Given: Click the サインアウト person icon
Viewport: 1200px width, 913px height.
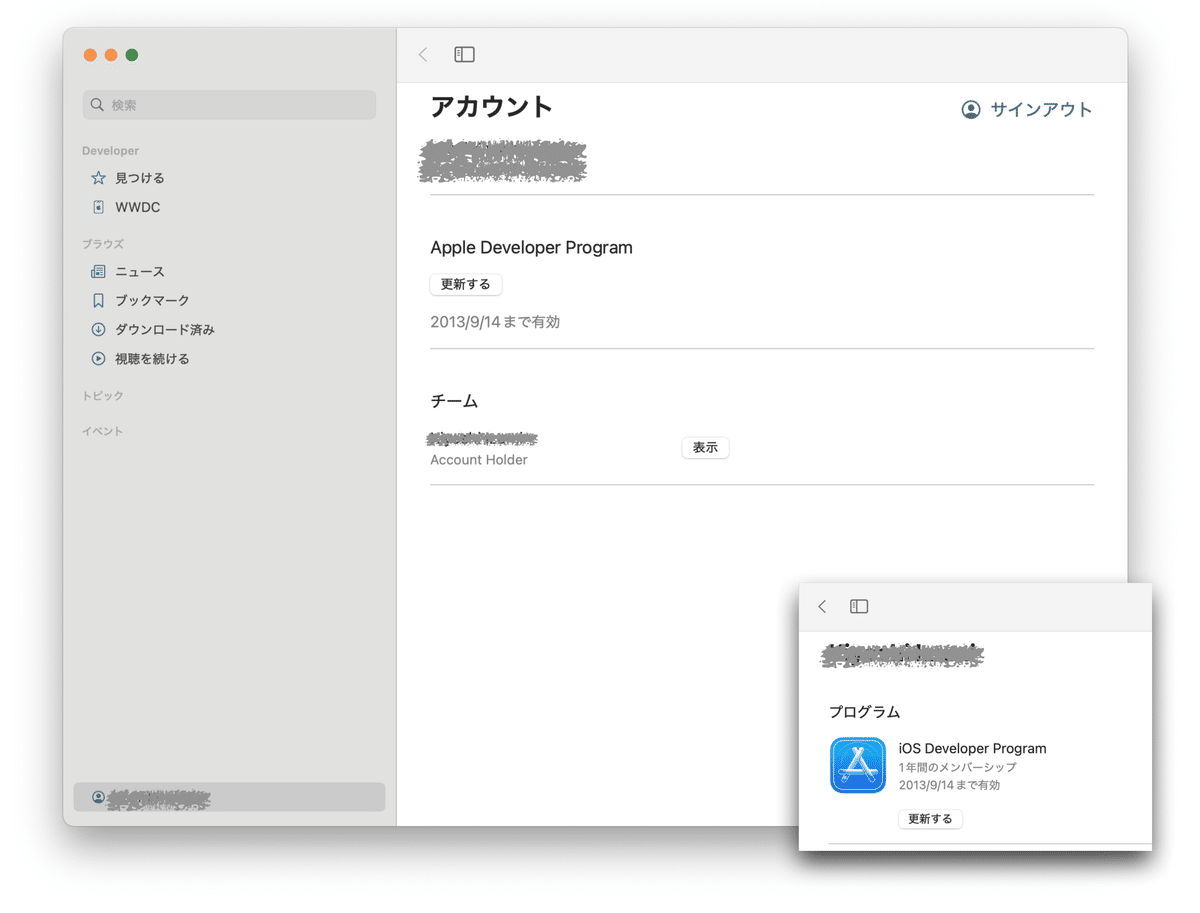Looking at the screenshot, I should [970, 110].
